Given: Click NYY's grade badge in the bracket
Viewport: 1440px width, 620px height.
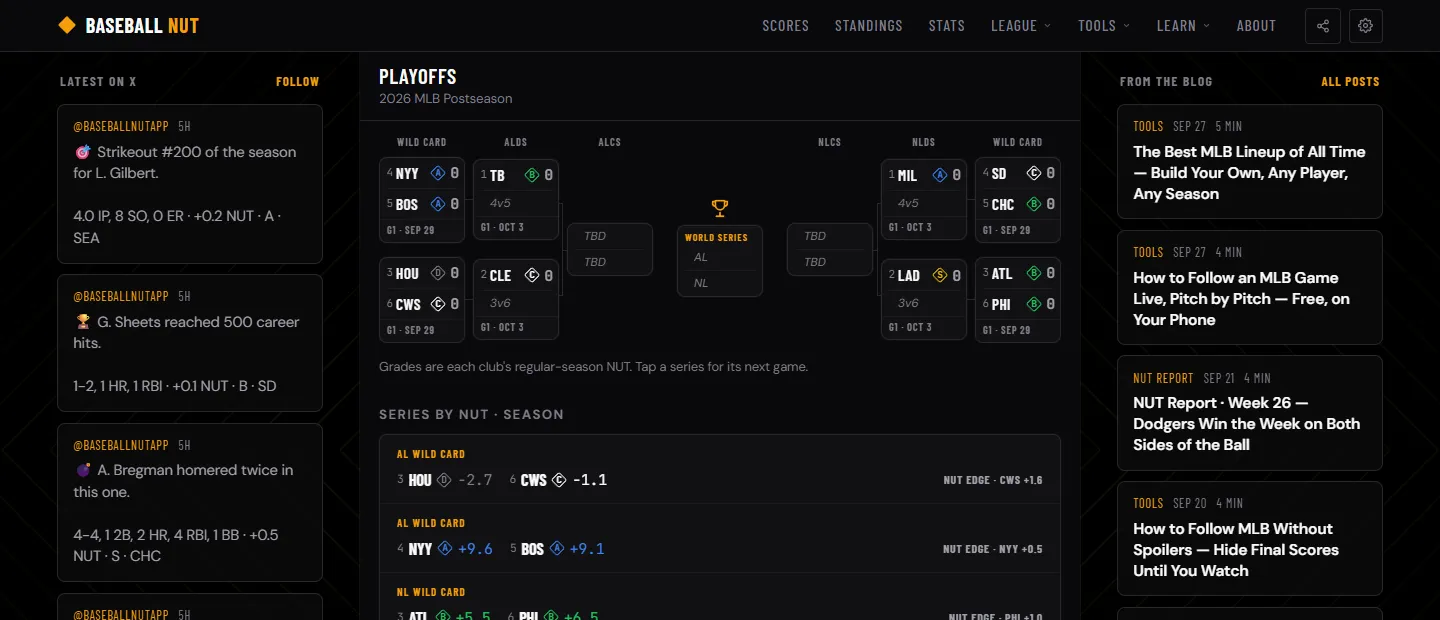Looking at the screenshot, I should click(x=437, y=173).
